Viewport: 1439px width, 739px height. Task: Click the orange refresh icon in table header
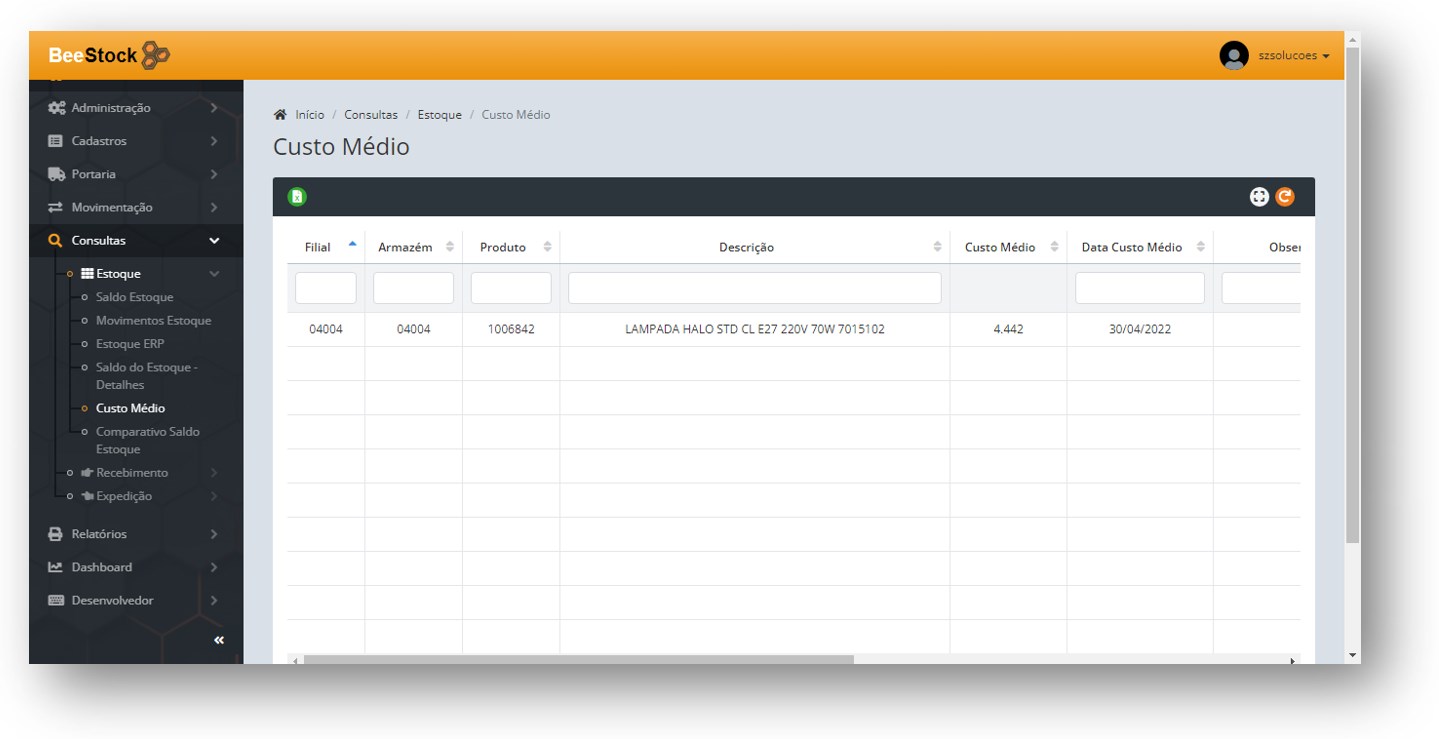1285,197
